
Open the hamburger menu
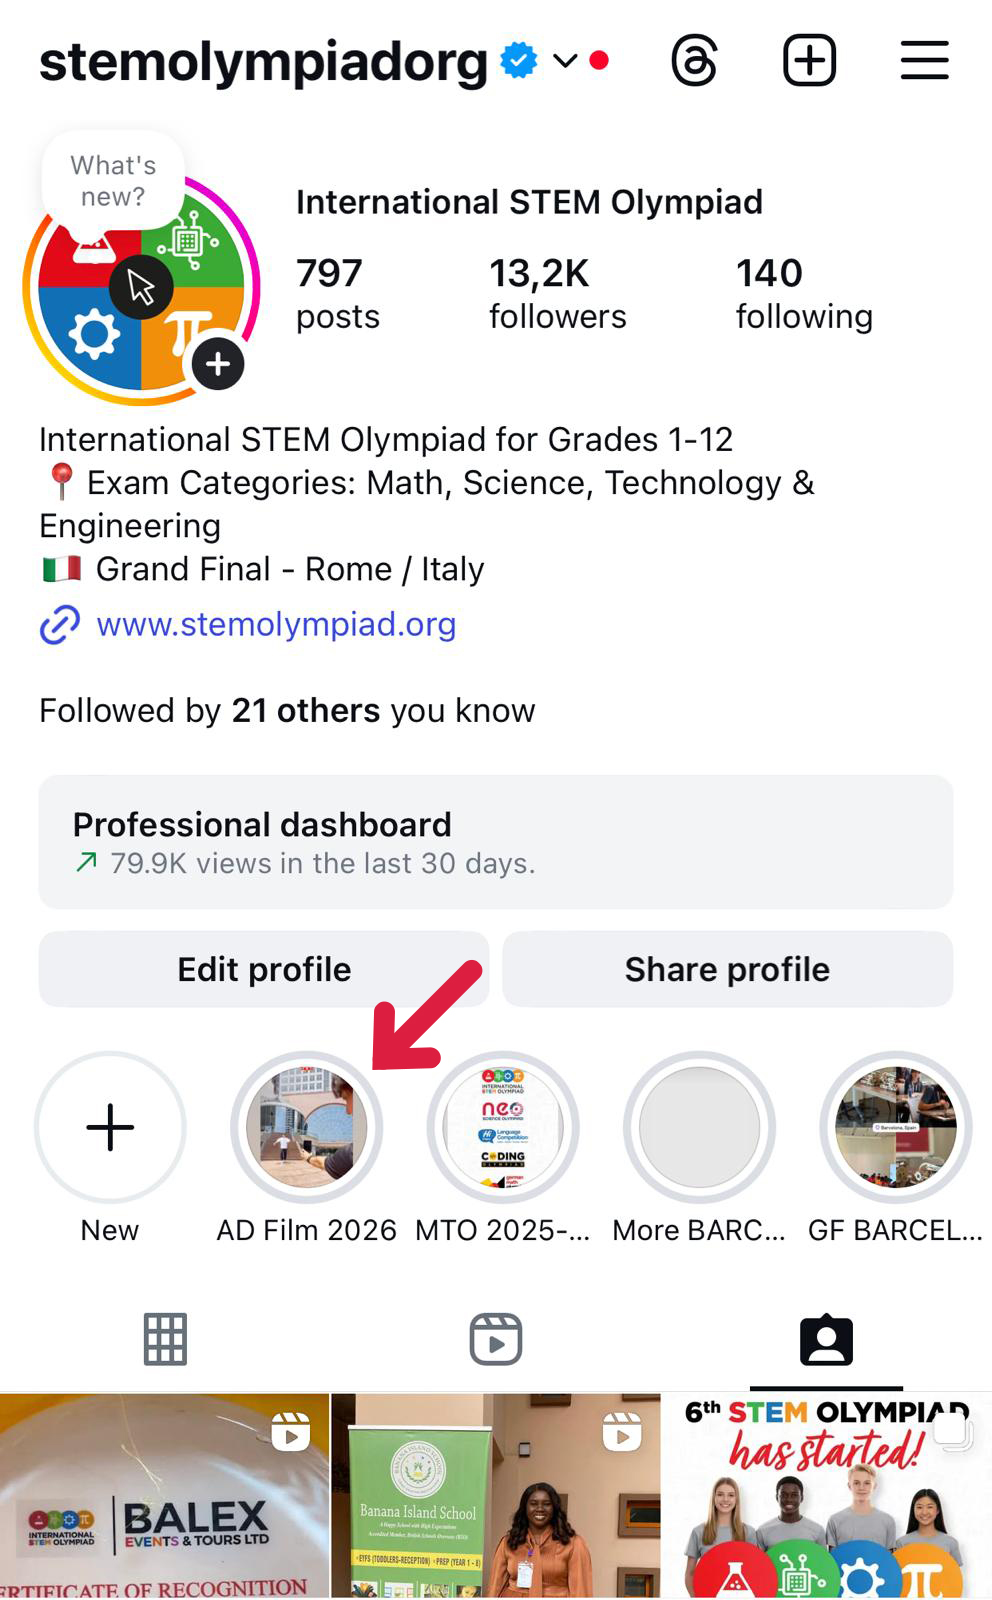point(924,61)
